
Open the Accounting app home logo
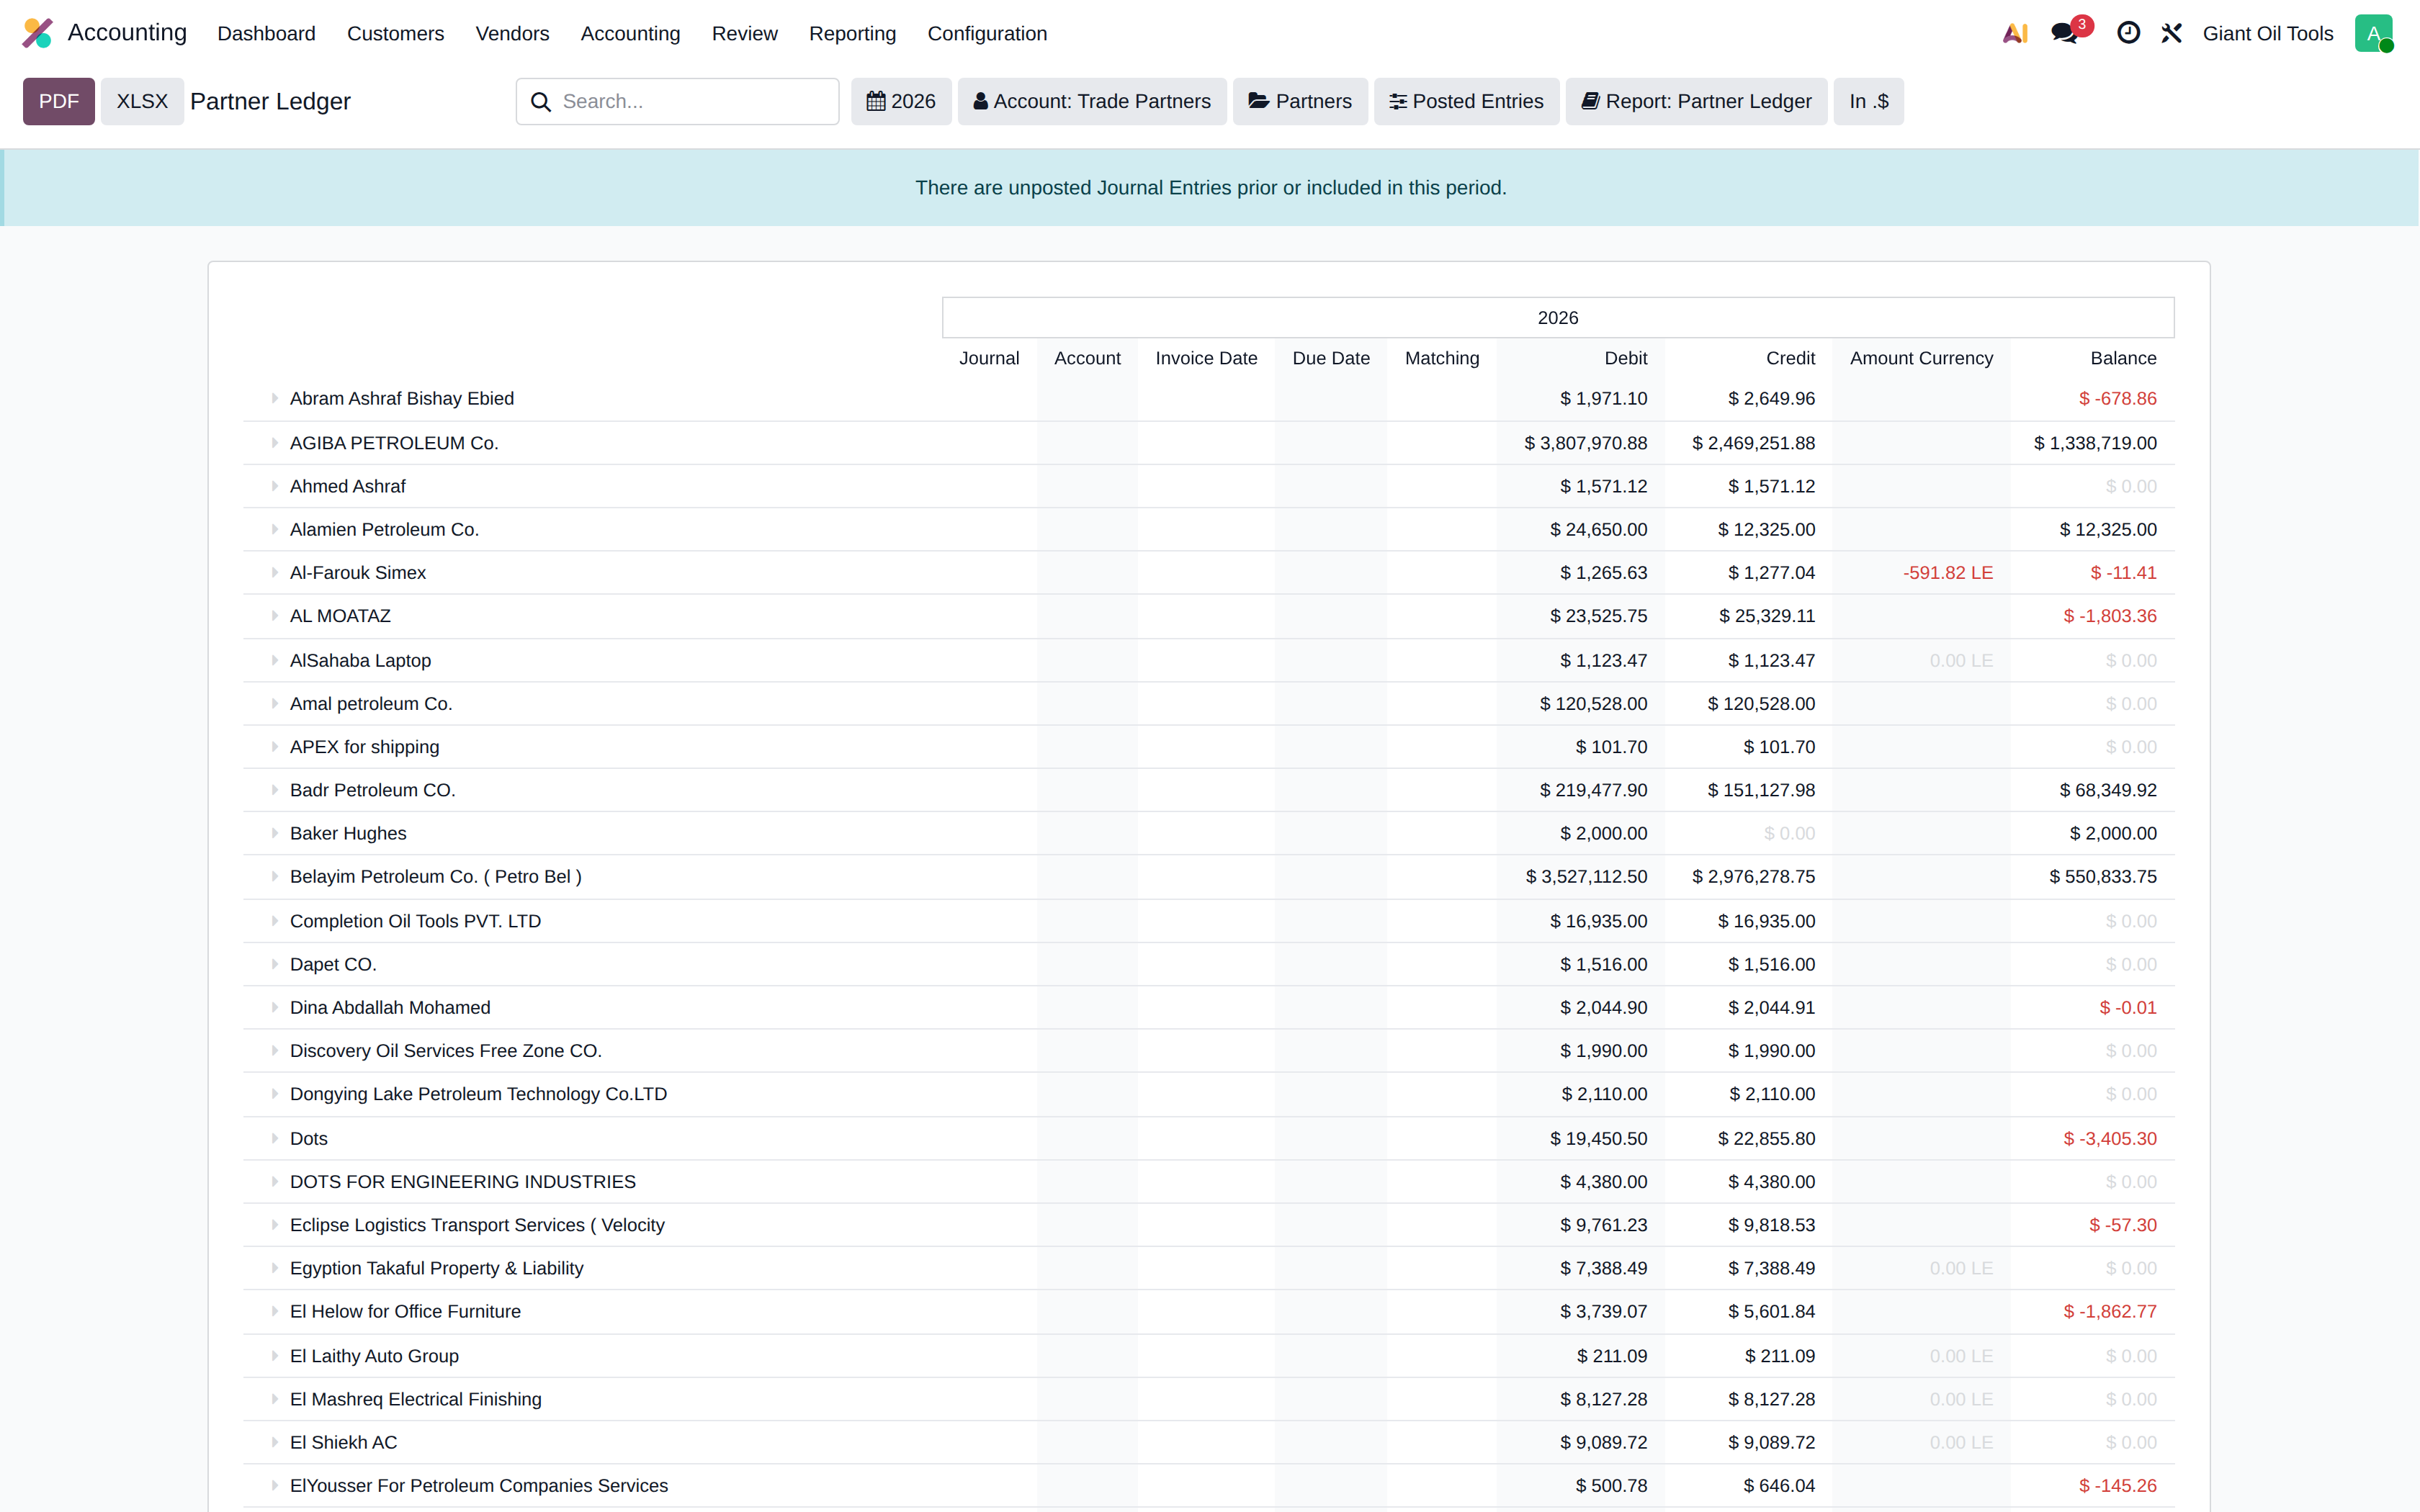[x=38, y=33]
